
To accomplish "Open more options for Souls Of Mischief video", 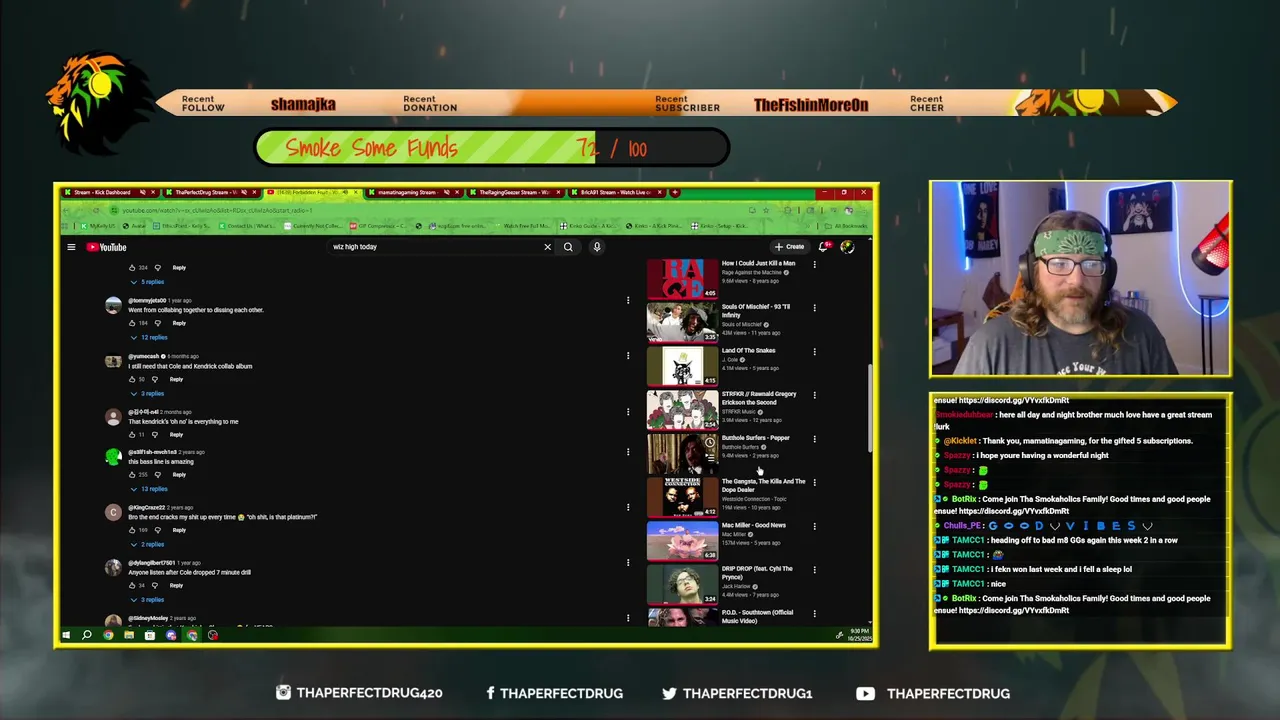I will point(814,308).
